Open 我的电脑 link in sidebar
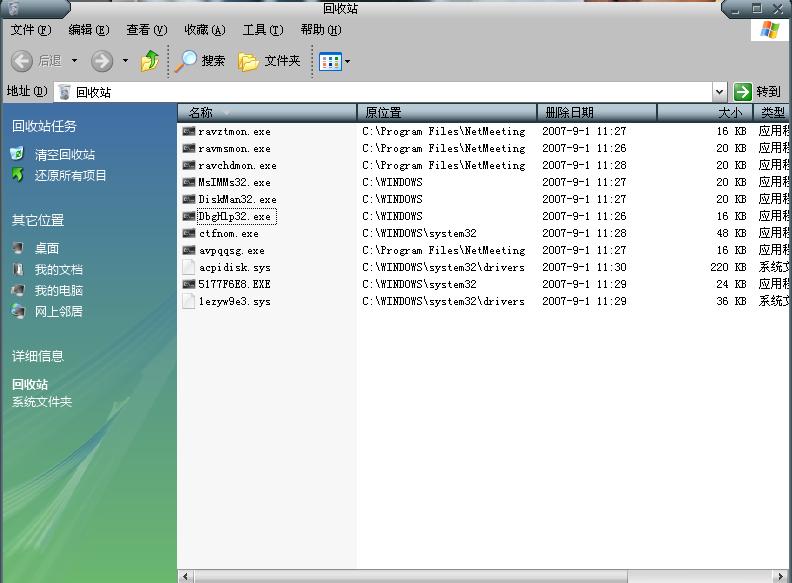This screenshot has height=583, width=792. [x=58, y=290]
